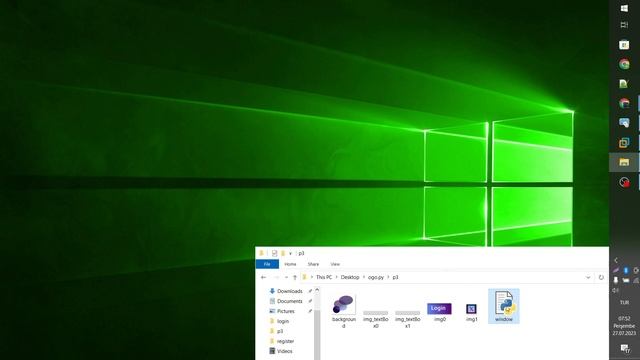Select the background image file
This screenshot has height=360, width=640.
(344, 311)
